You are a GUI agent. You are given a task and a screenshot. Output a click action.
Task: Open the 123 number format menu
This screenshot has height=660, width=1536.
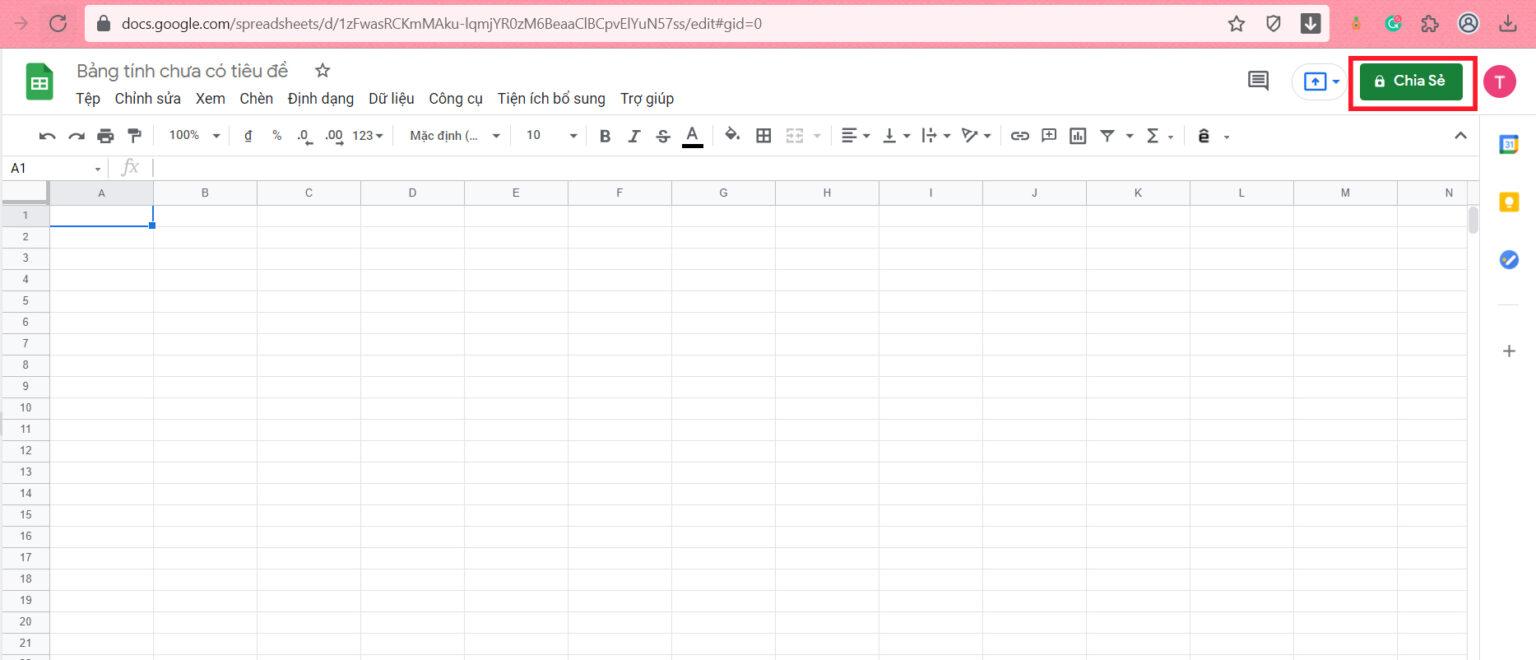[368, 135]
